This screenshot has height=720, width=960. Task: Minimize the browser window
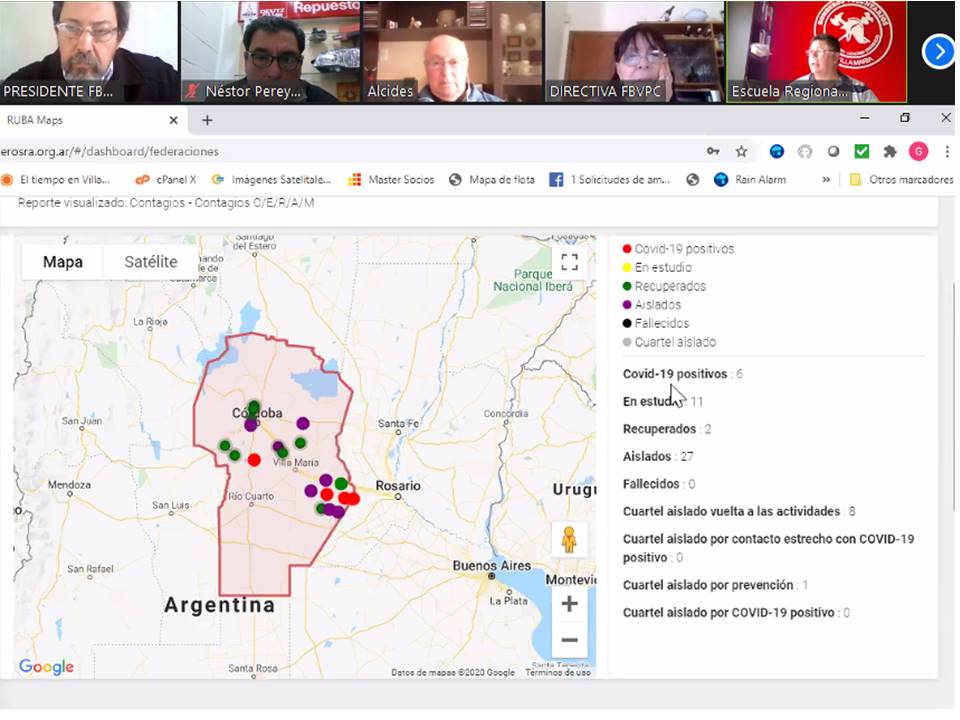coord(864,118)
